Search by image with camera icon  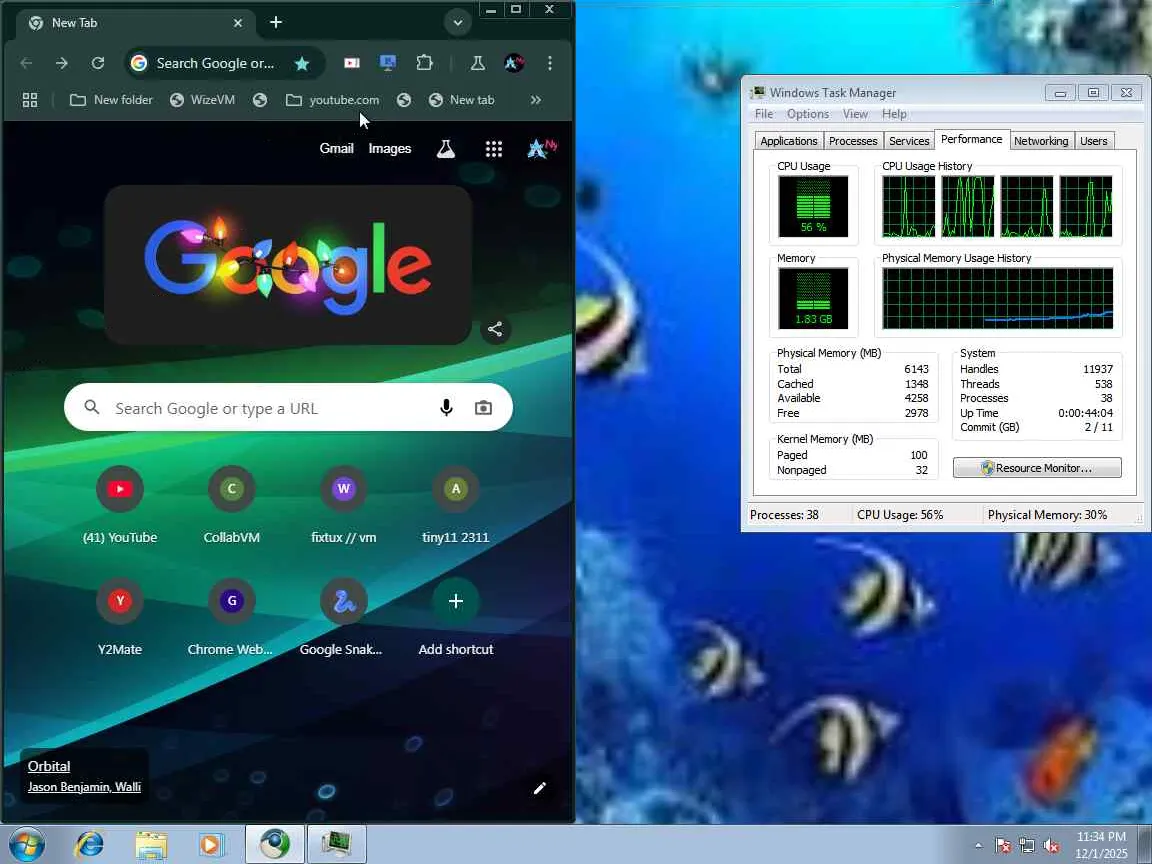point(483,408)
